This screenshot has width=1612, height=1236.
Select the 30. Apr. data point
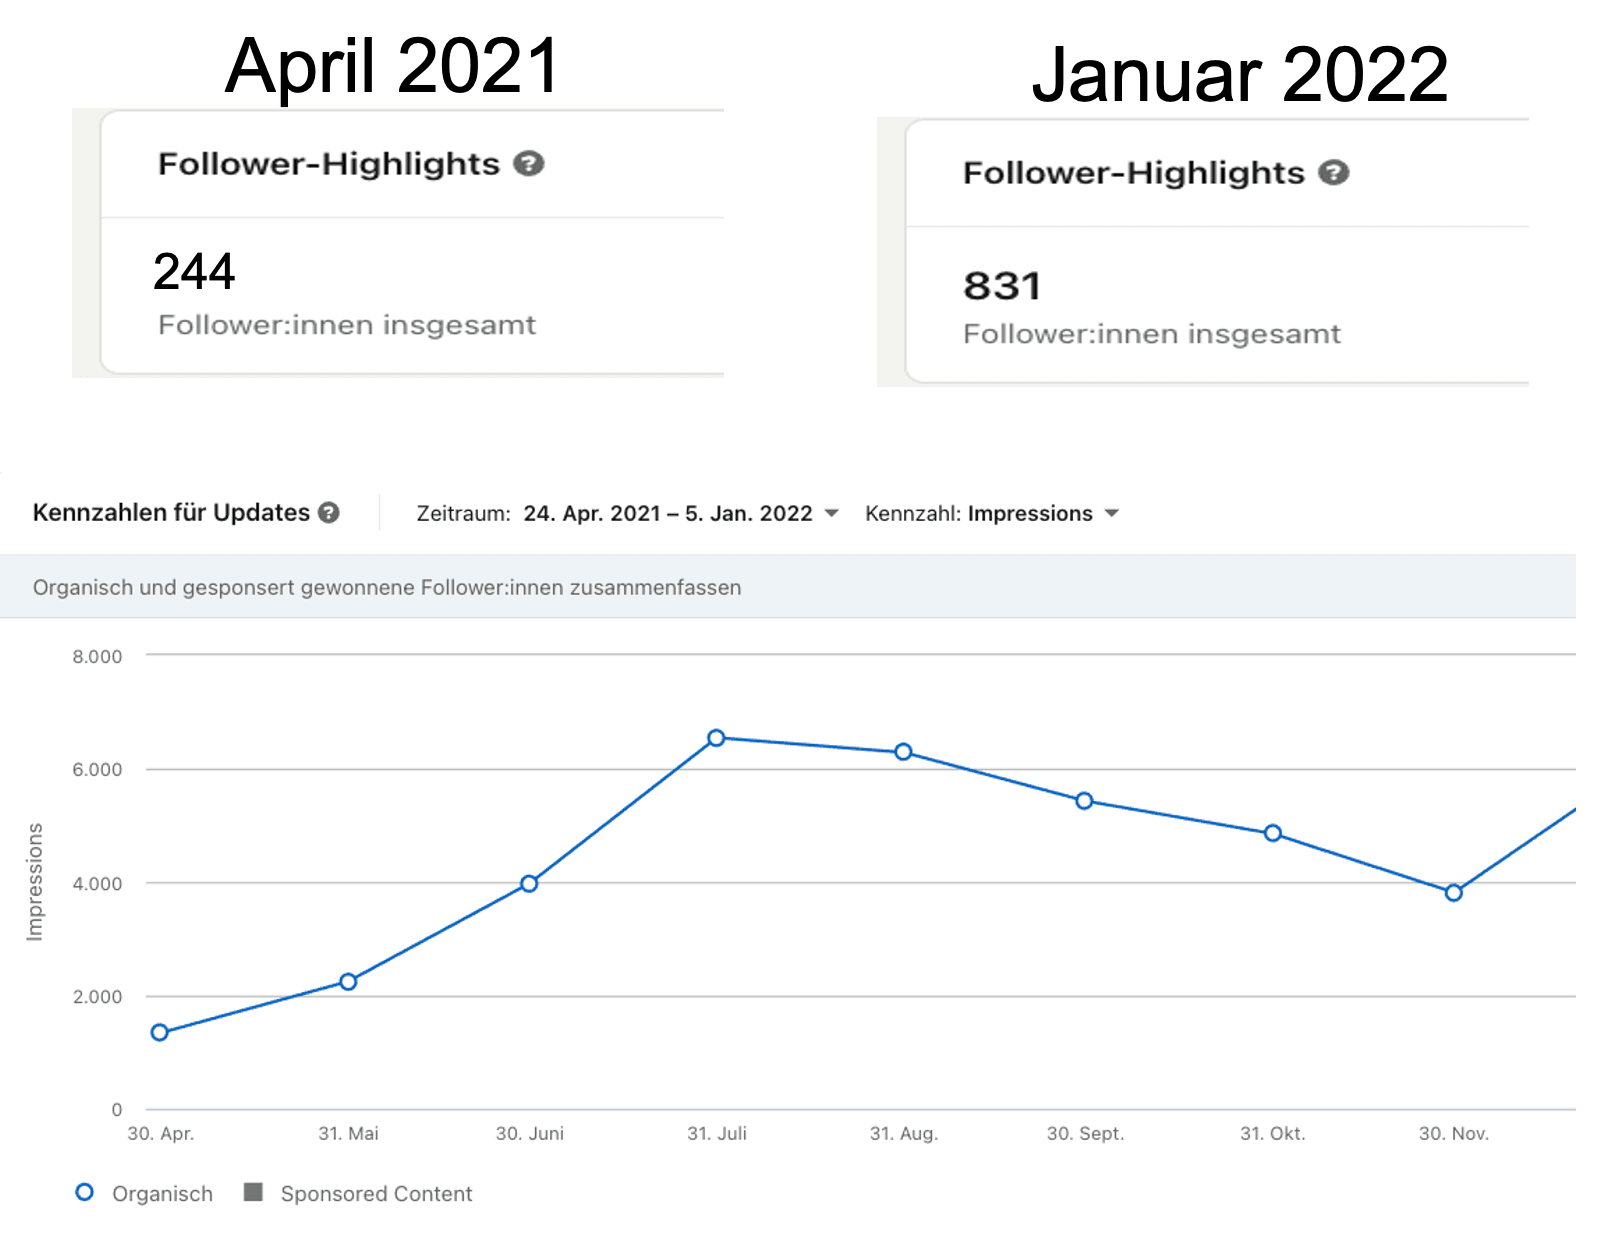tap(160, 1032)
